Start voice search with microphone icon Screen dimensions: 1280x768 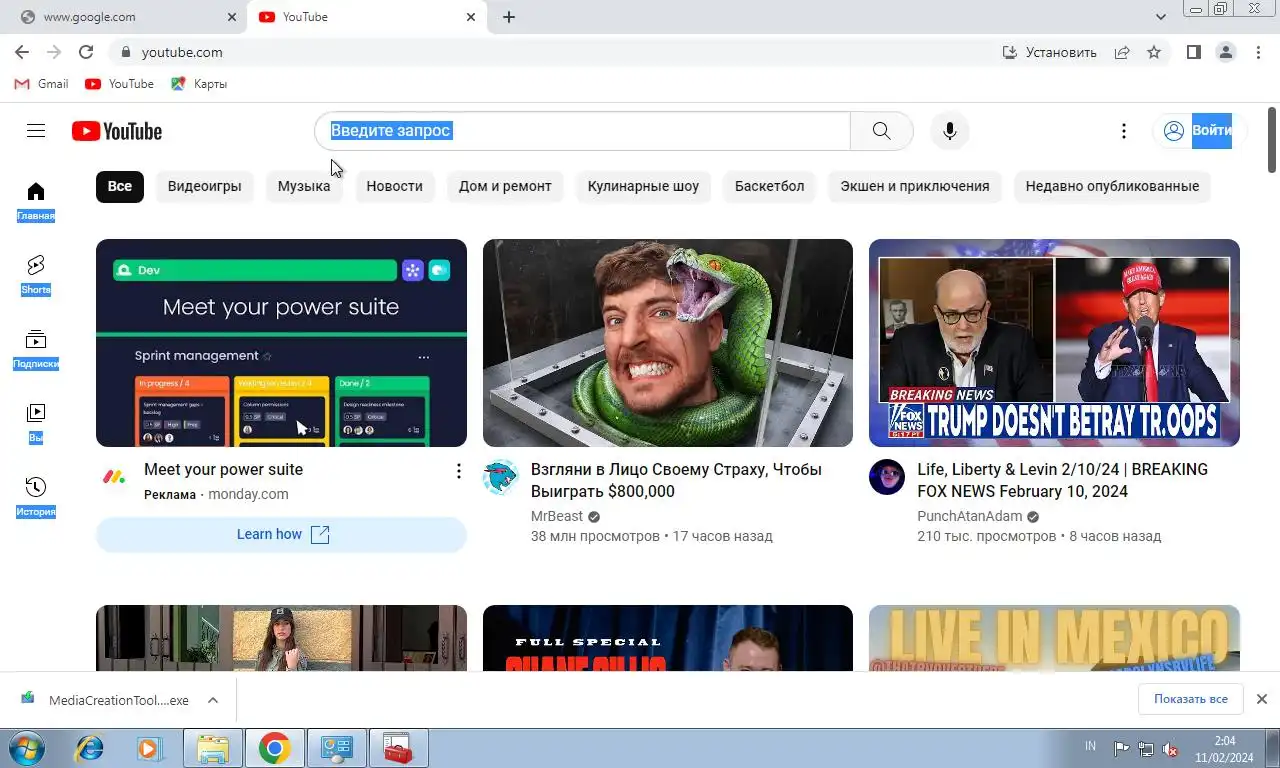pyautogui.click(x=950, y=131)
